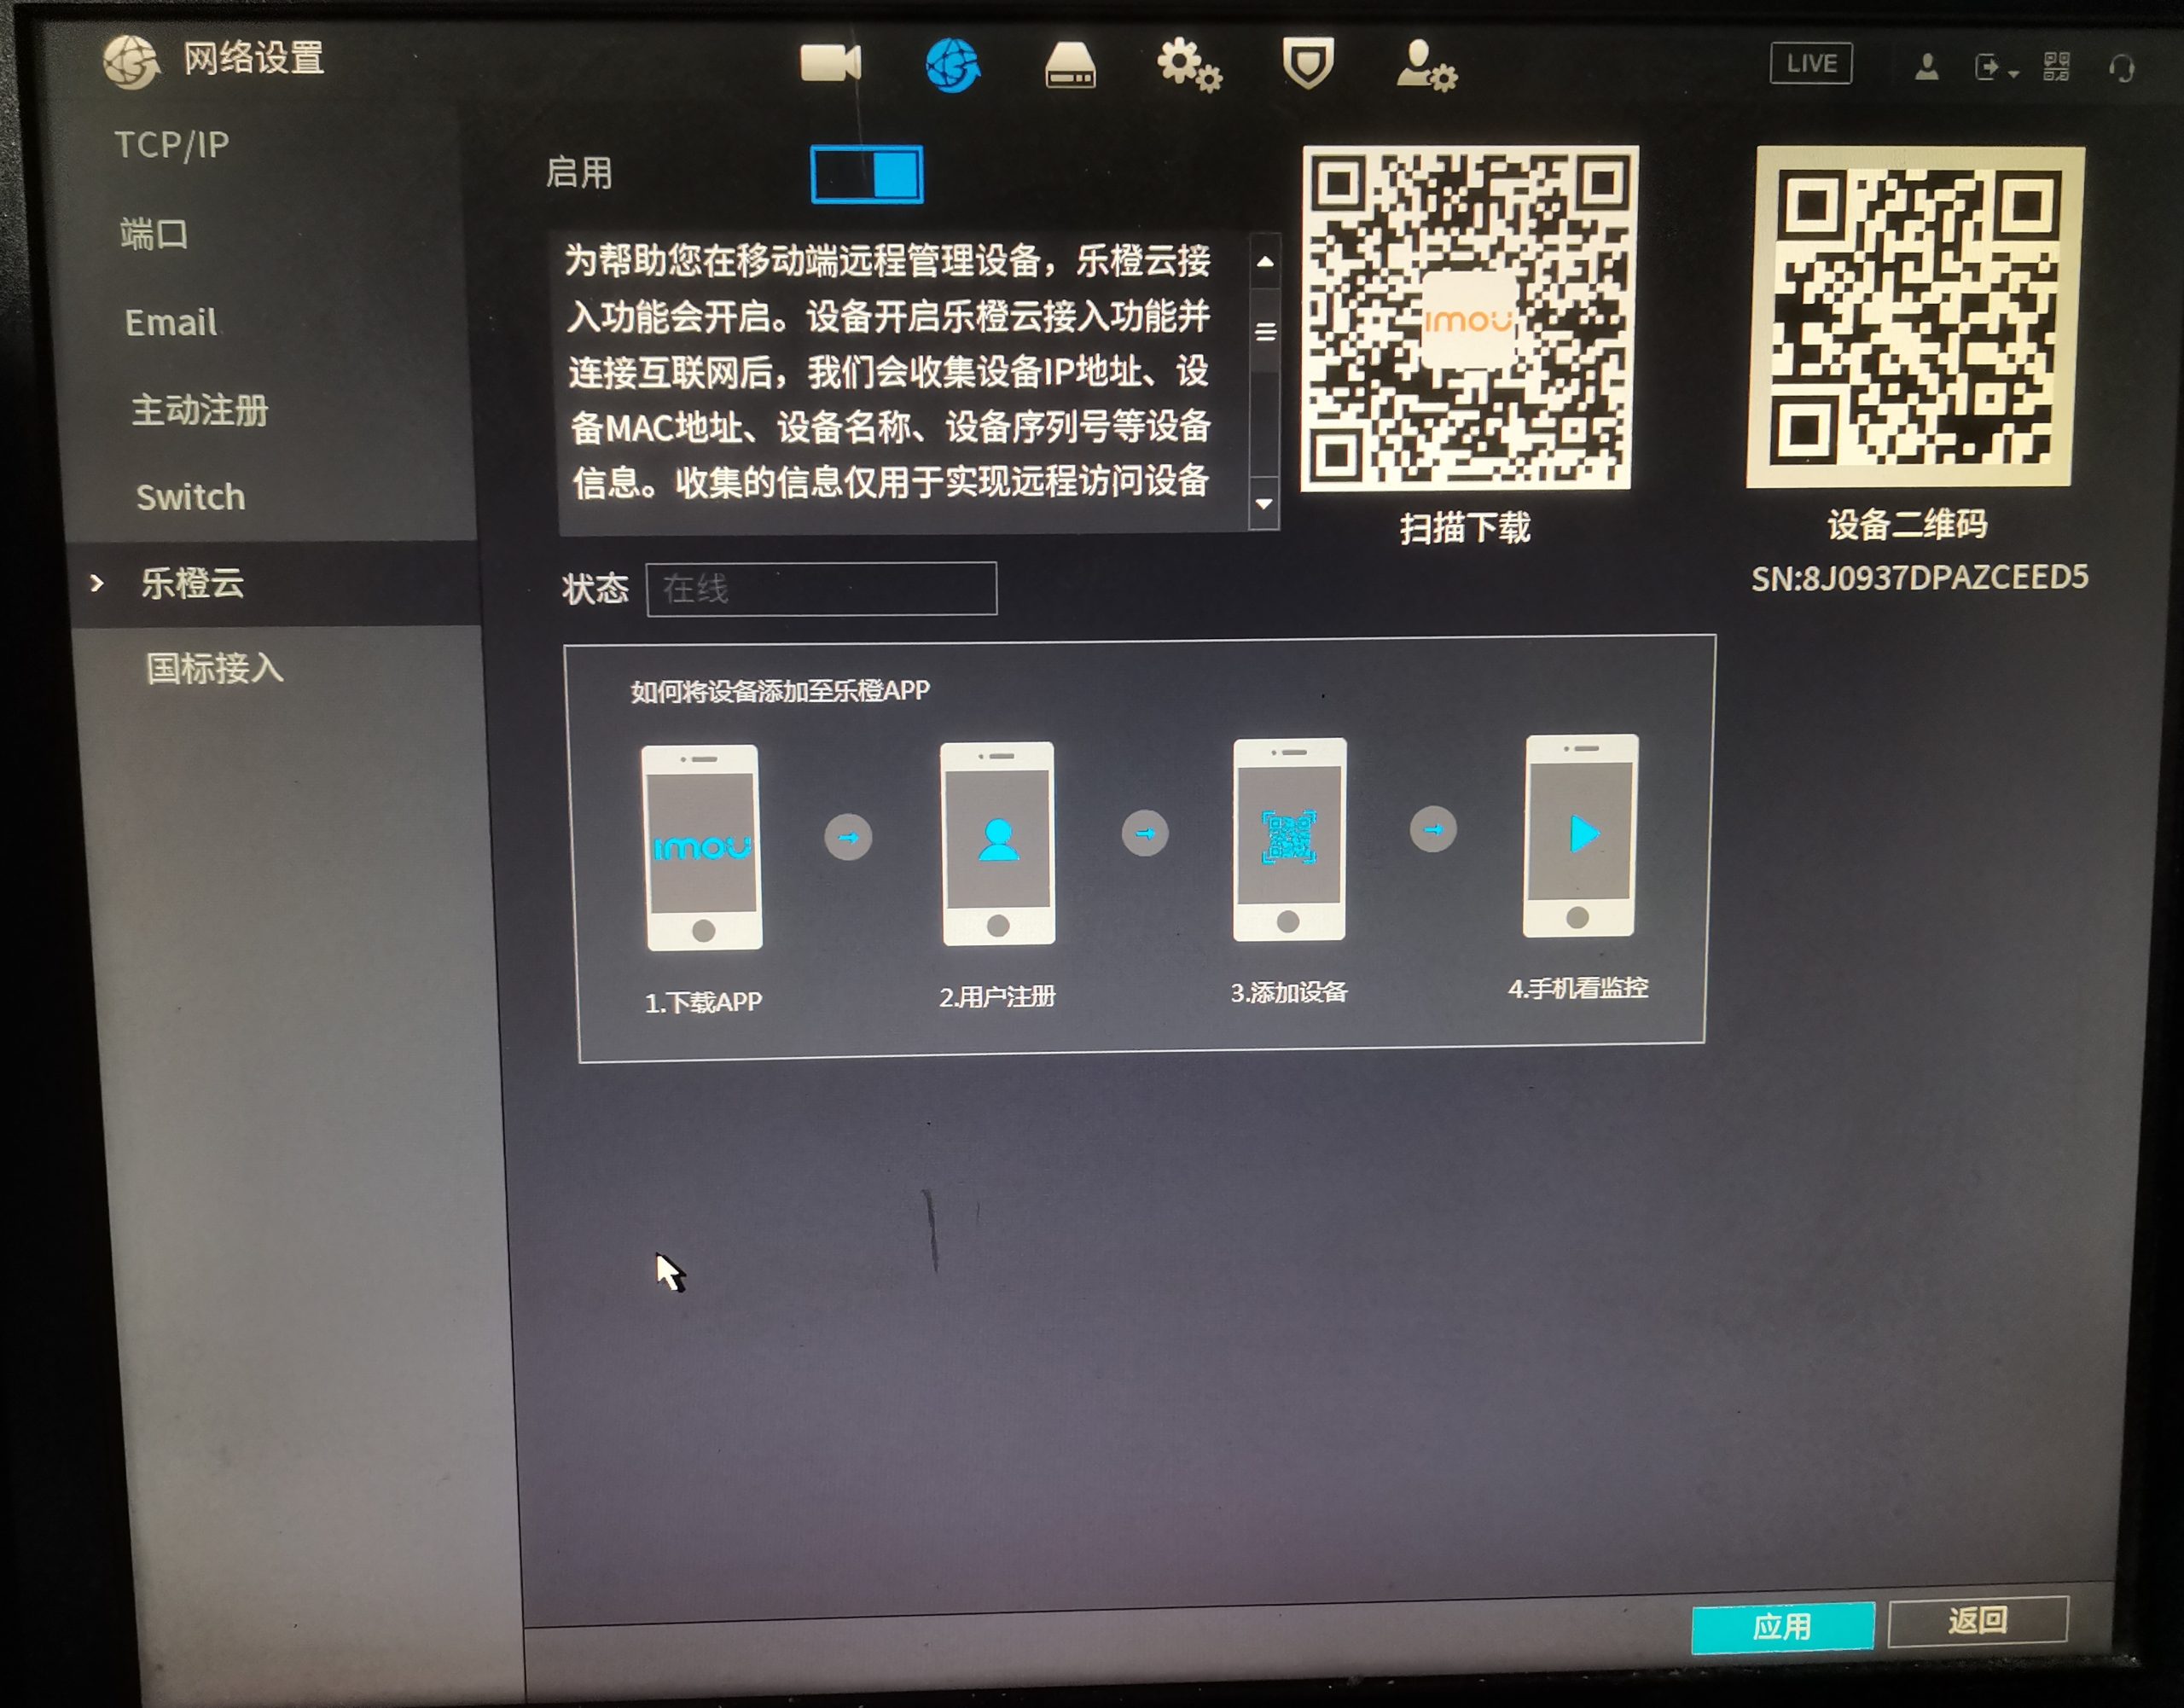Image resolution: width=2184 pixels, height=1708 pixels.
Task: Click the user profile icon
Action: (x=1927, y=67)
